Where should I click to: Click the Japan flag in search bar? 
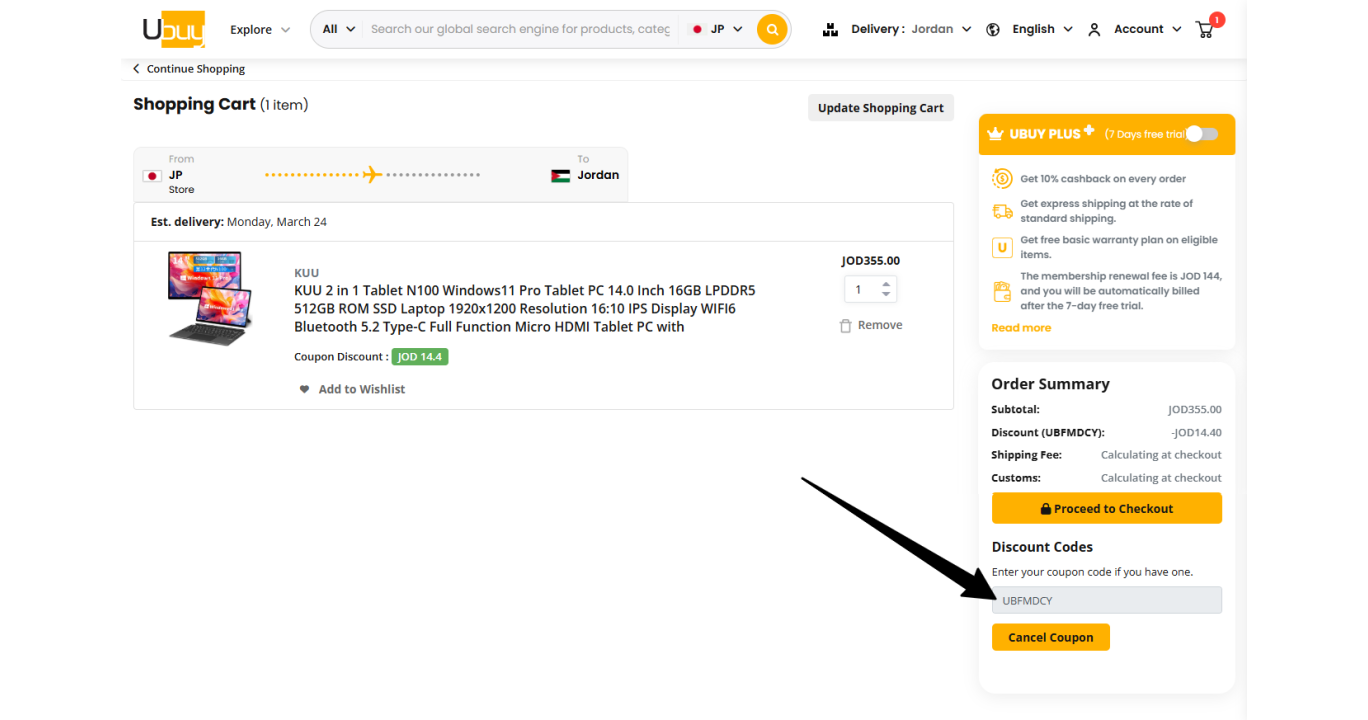pos(697,29)
